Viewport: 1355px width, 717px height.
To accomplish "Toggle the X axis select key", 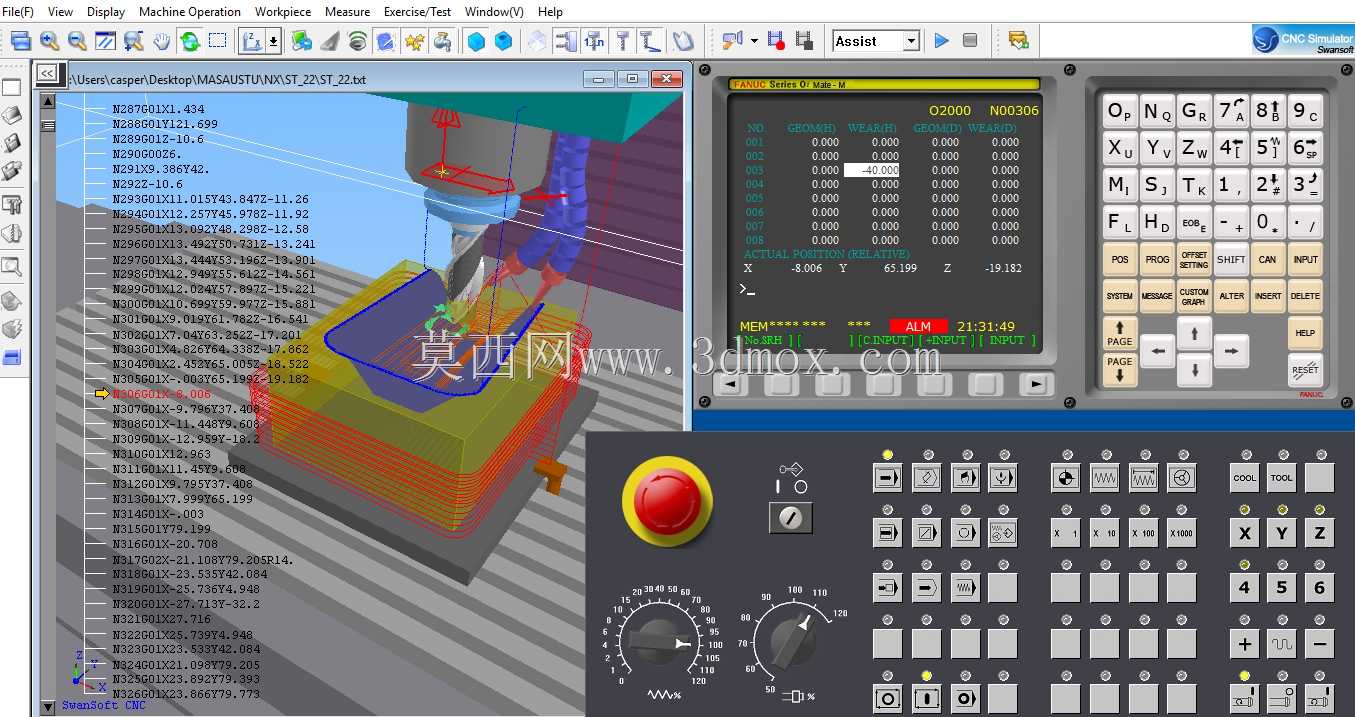I will [1245, 533].
